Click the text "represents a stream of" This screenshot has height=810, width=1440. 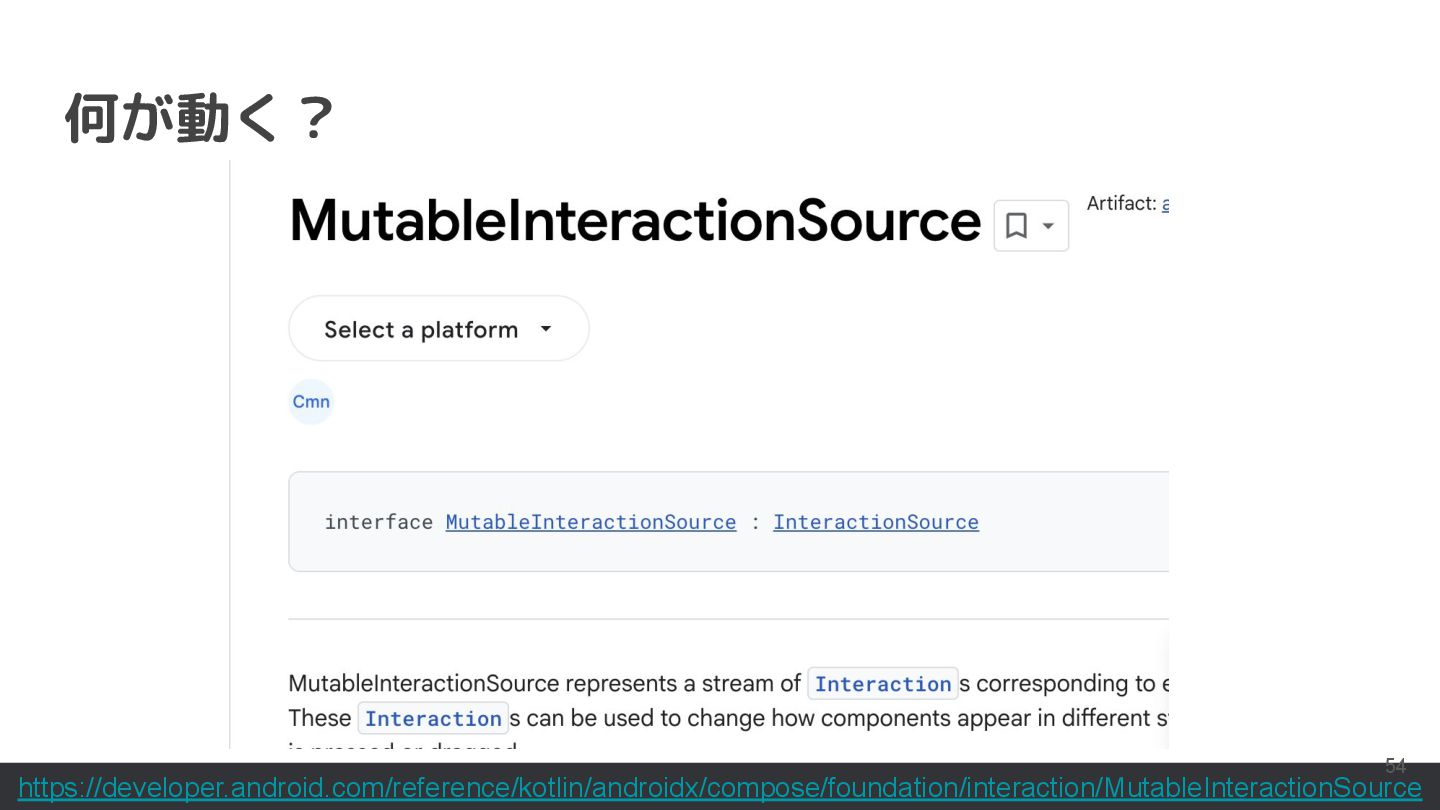tap(684, 684)
